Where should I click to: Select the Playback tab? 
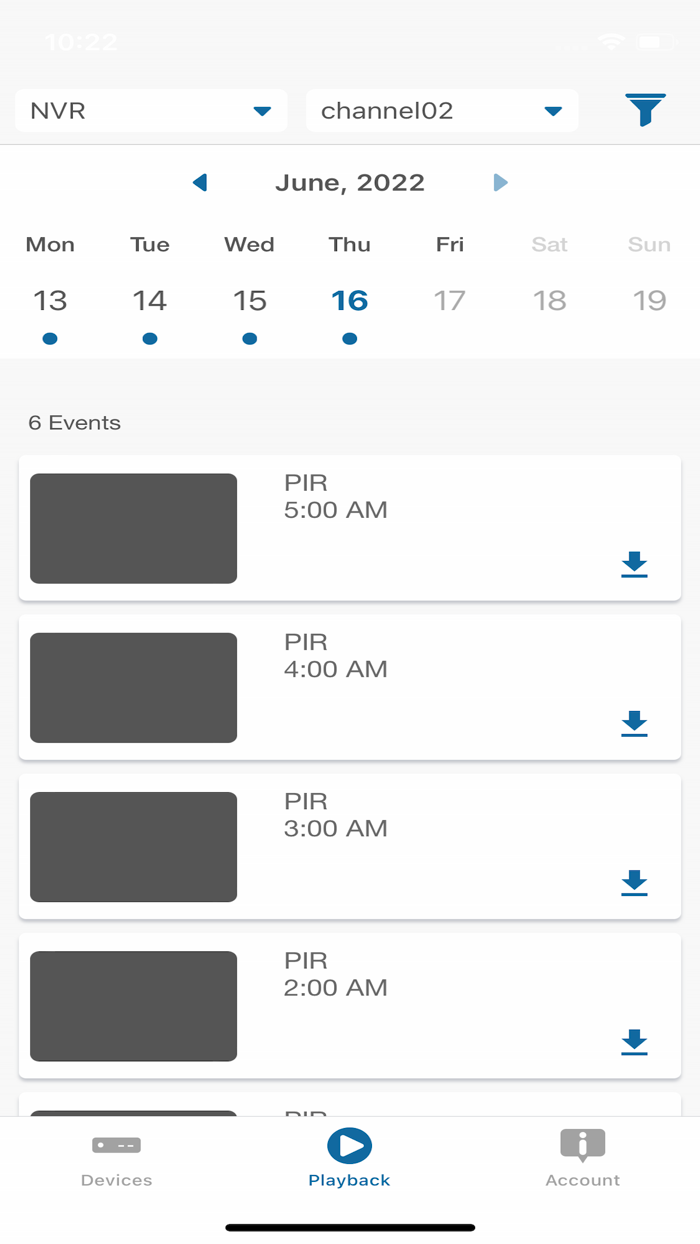349,1160
